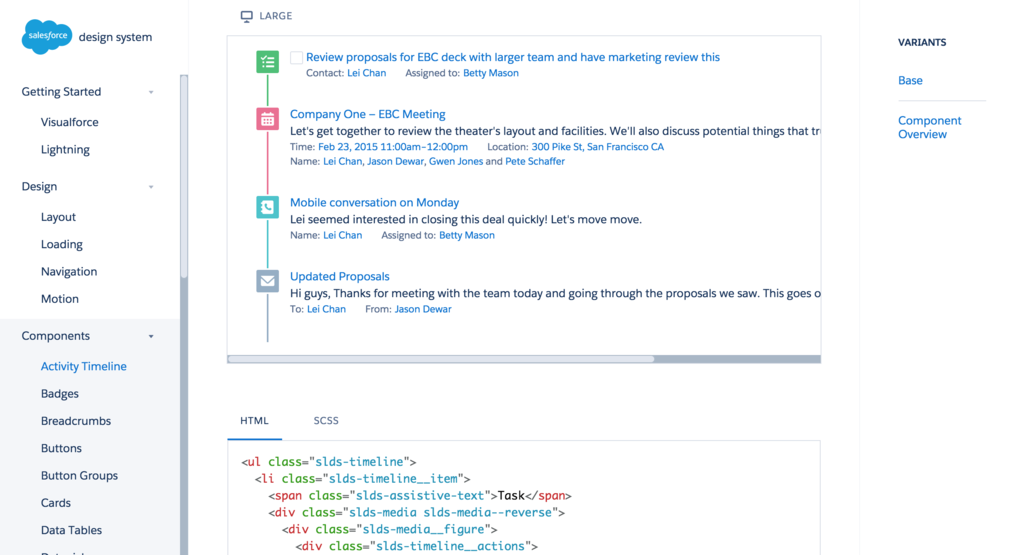This screenshot has width=1024, height=555.
Task: Click the slds-assistive-text code line
Action: (420, 496)
